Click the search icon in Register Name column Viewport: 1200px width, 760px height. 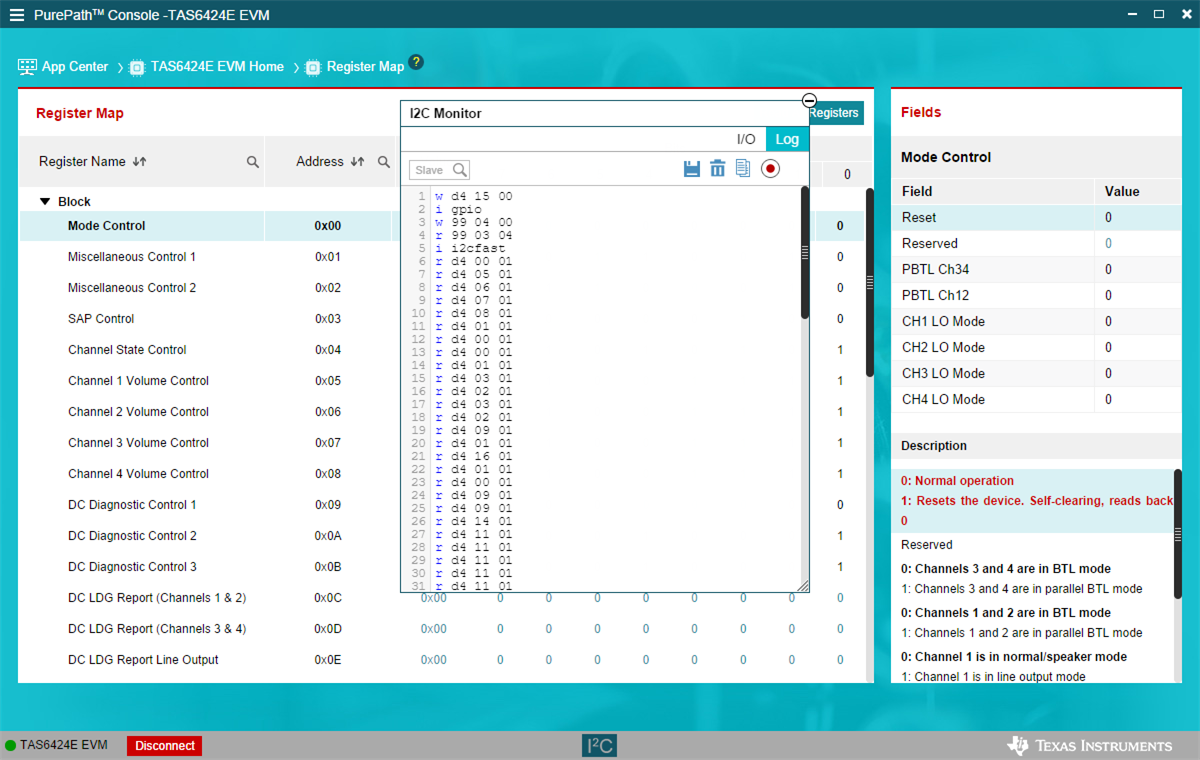(x=253, y=162)
